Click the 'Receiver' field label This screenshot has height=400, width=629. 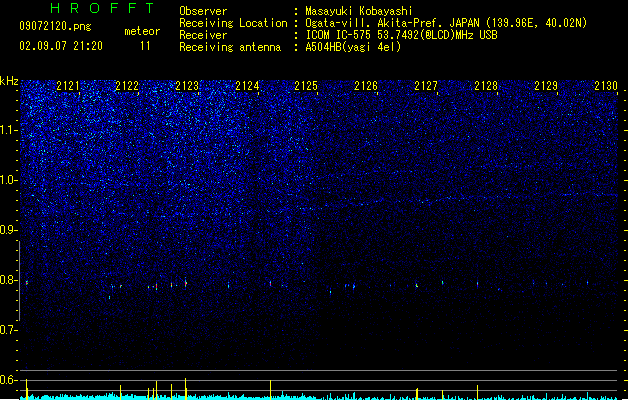coord(203,35)
